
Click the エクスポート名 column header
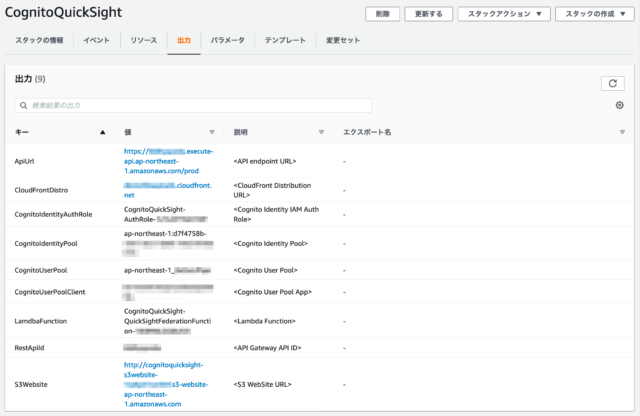pyautogui.click(x=367, y=132)
